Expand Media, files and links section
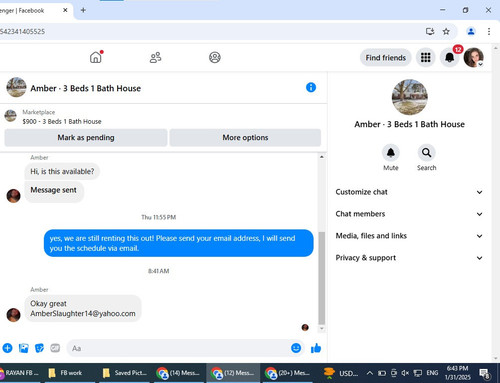The width and height of the screenshot is (500, 383). pos(409,236)
